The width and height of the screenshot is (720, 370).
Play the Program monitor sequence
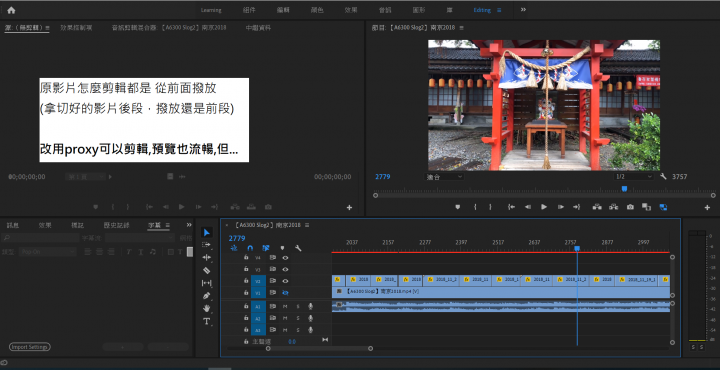[544, 207]
